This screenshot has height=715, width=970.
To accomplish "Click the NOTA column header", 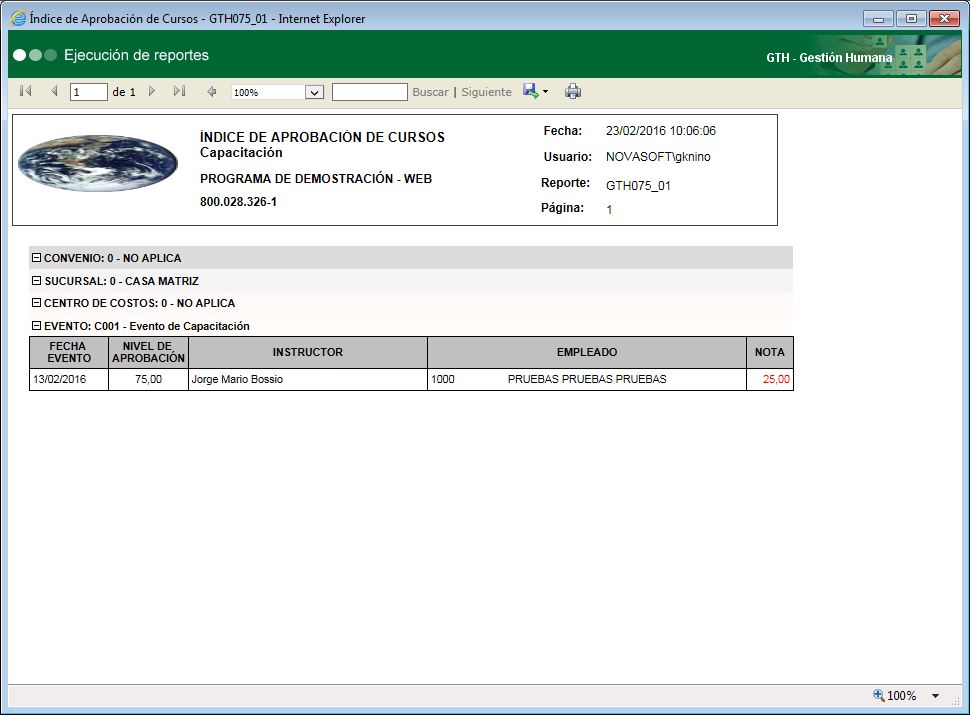I will 770,352.
